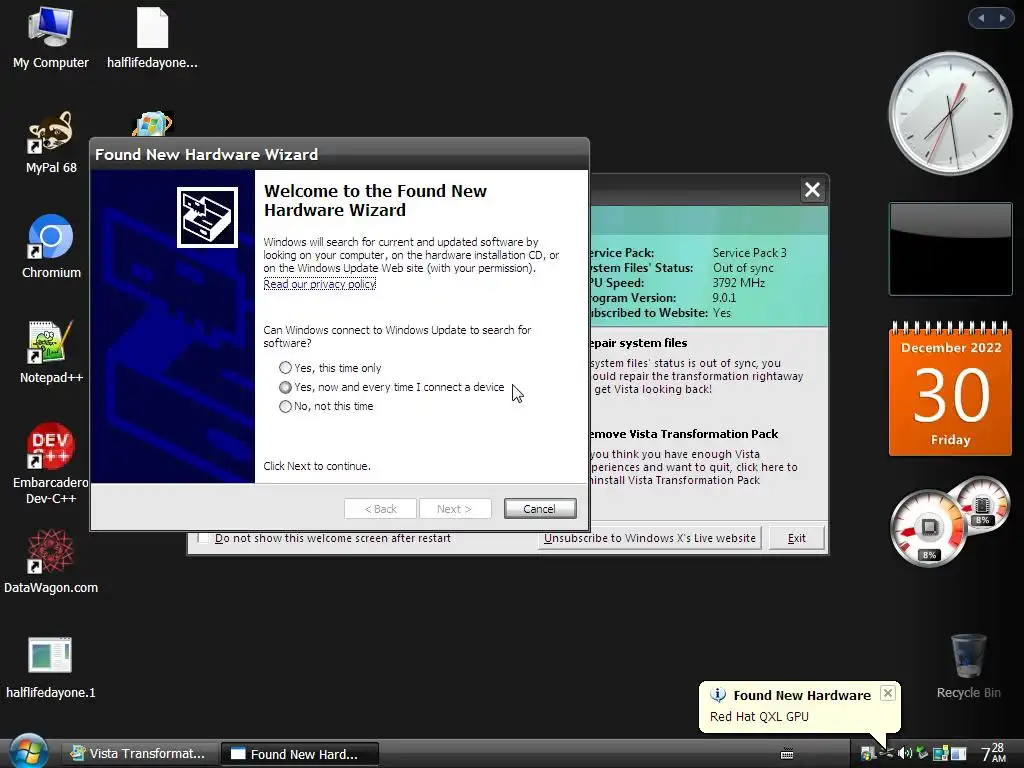This screenshot has width=1024, height=768.
Task: Close the Found New Hardware balloon
Action: 887,693
